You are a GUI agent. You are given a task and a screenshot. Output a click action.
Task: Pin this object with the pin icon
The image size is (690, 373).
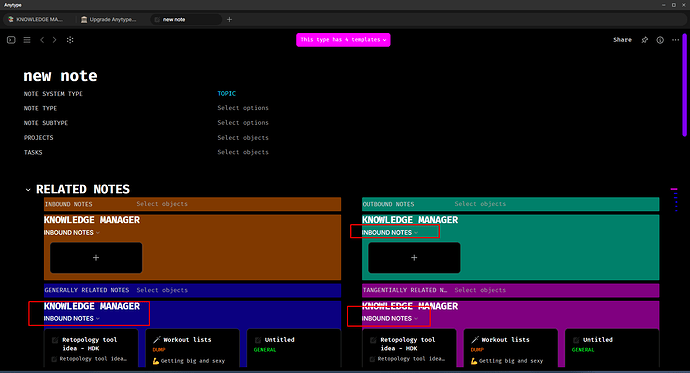click(645, 40)
